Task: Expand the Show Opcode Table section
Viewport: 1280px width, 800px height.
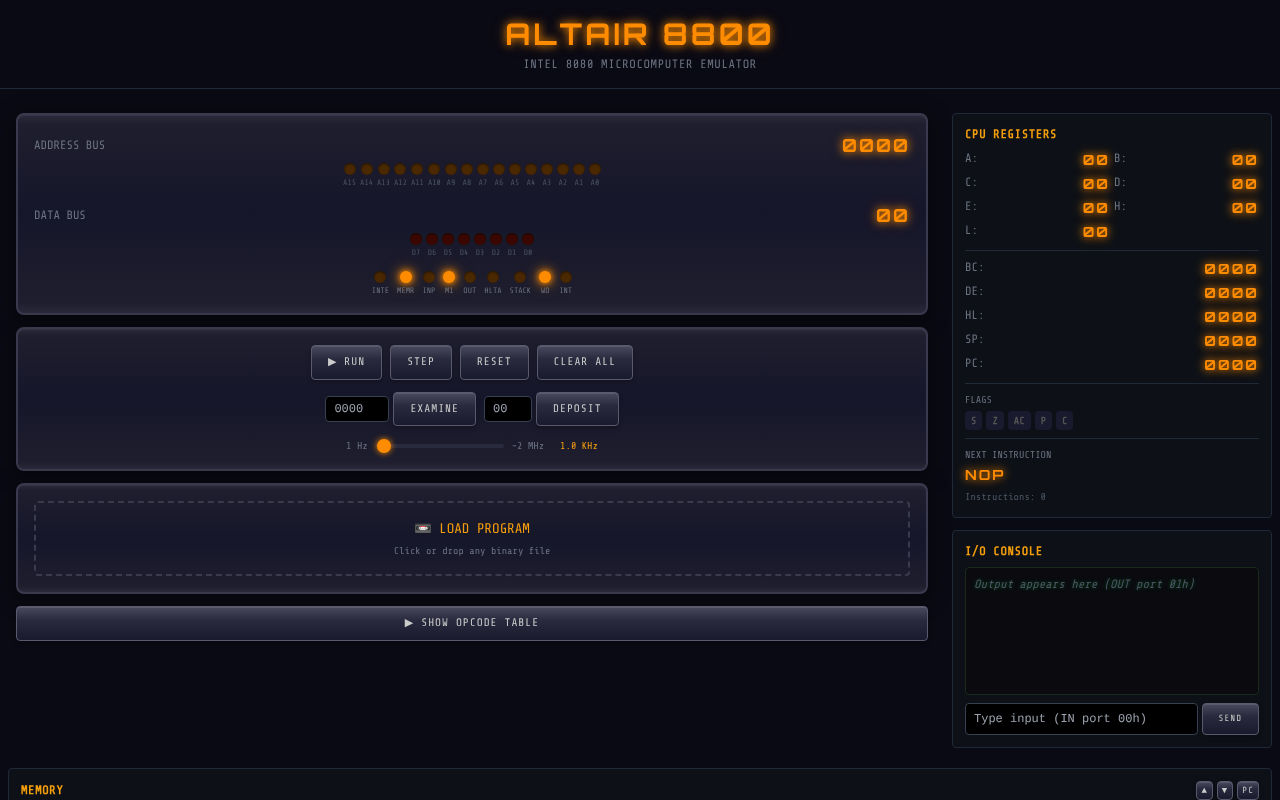Action: (472, 623)
